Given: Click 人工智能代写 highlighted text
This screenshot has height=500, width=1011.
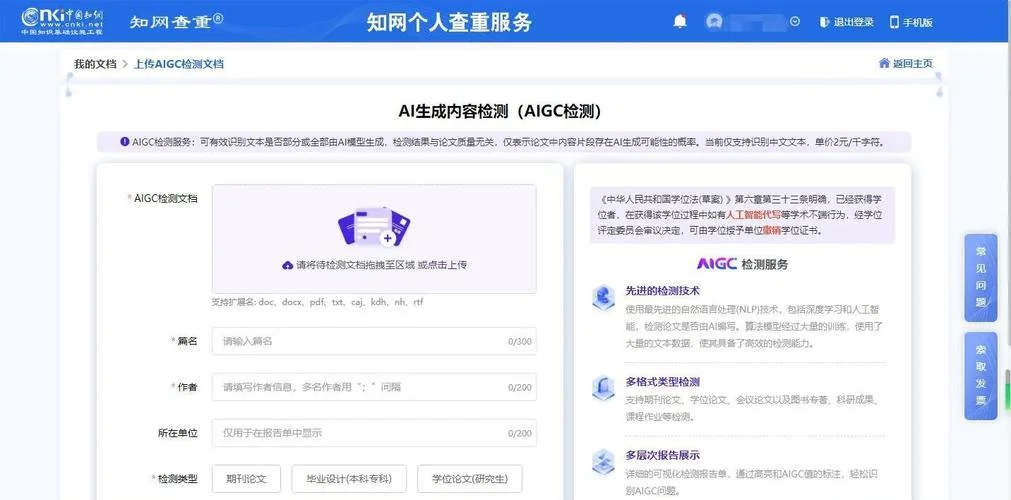Looking at the screenshot, I should point(753,214).
